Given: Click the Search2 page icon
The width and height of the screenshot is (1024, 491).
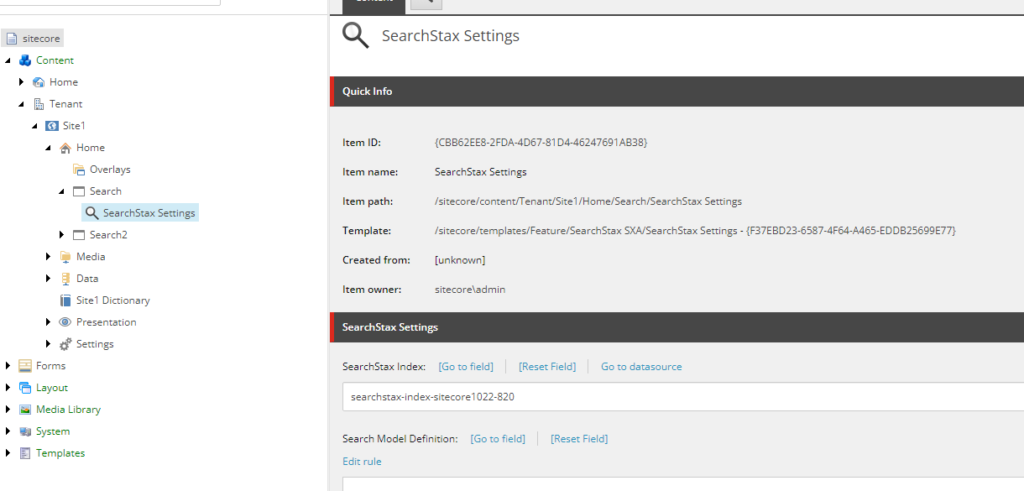Looking at the screenshot, I should (79, 235).
